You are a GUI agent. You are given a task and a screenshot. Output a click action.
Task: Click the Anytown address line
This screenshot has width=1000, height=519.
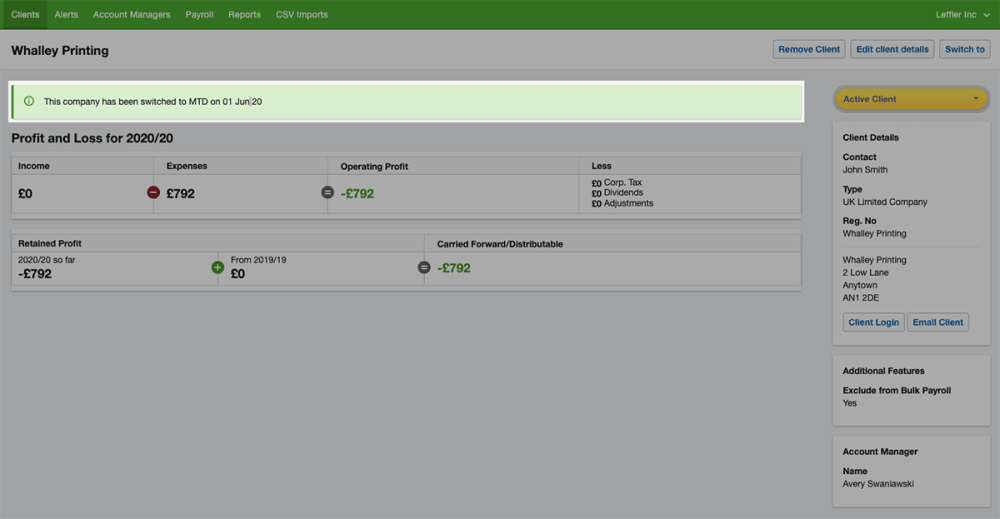(860, 285)
